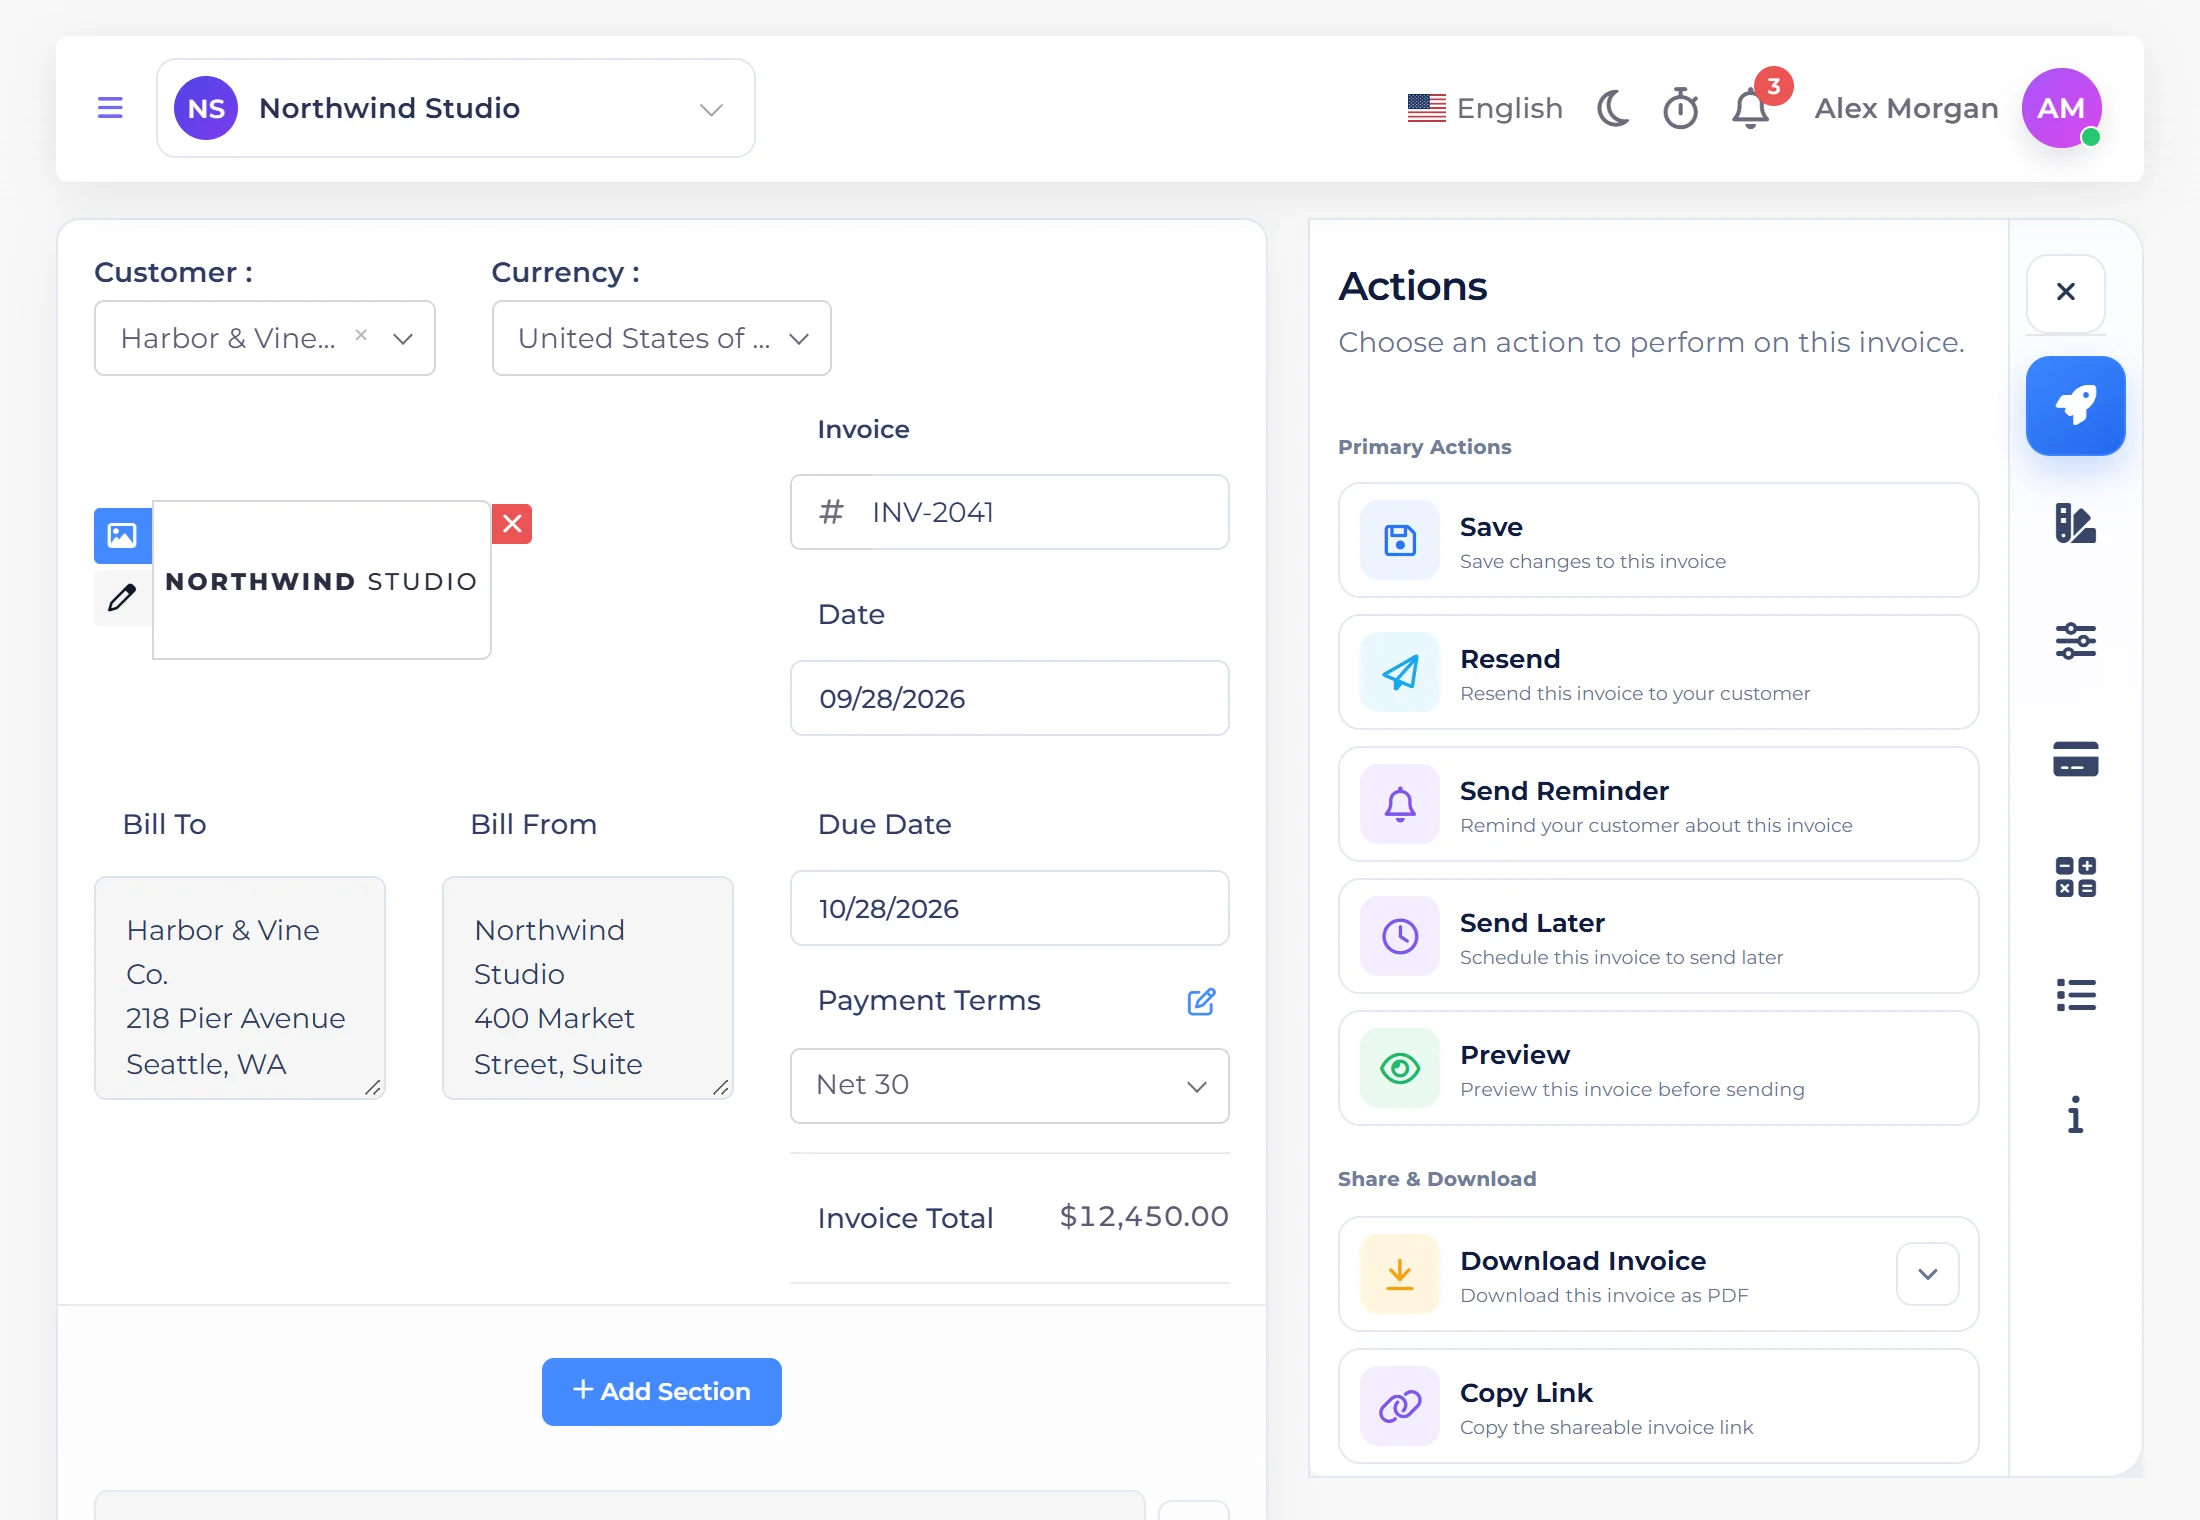Edit the INV-2041 invoice number field
2200x1520 pixels.
click(x=1010, y=512)
